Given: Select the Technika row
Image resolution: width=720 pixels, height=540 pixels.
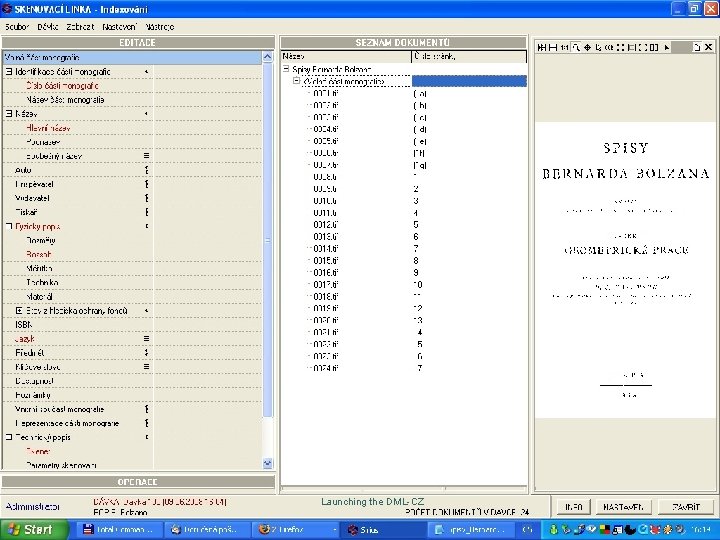Looking at the screenshot, I should coord(132,282).
